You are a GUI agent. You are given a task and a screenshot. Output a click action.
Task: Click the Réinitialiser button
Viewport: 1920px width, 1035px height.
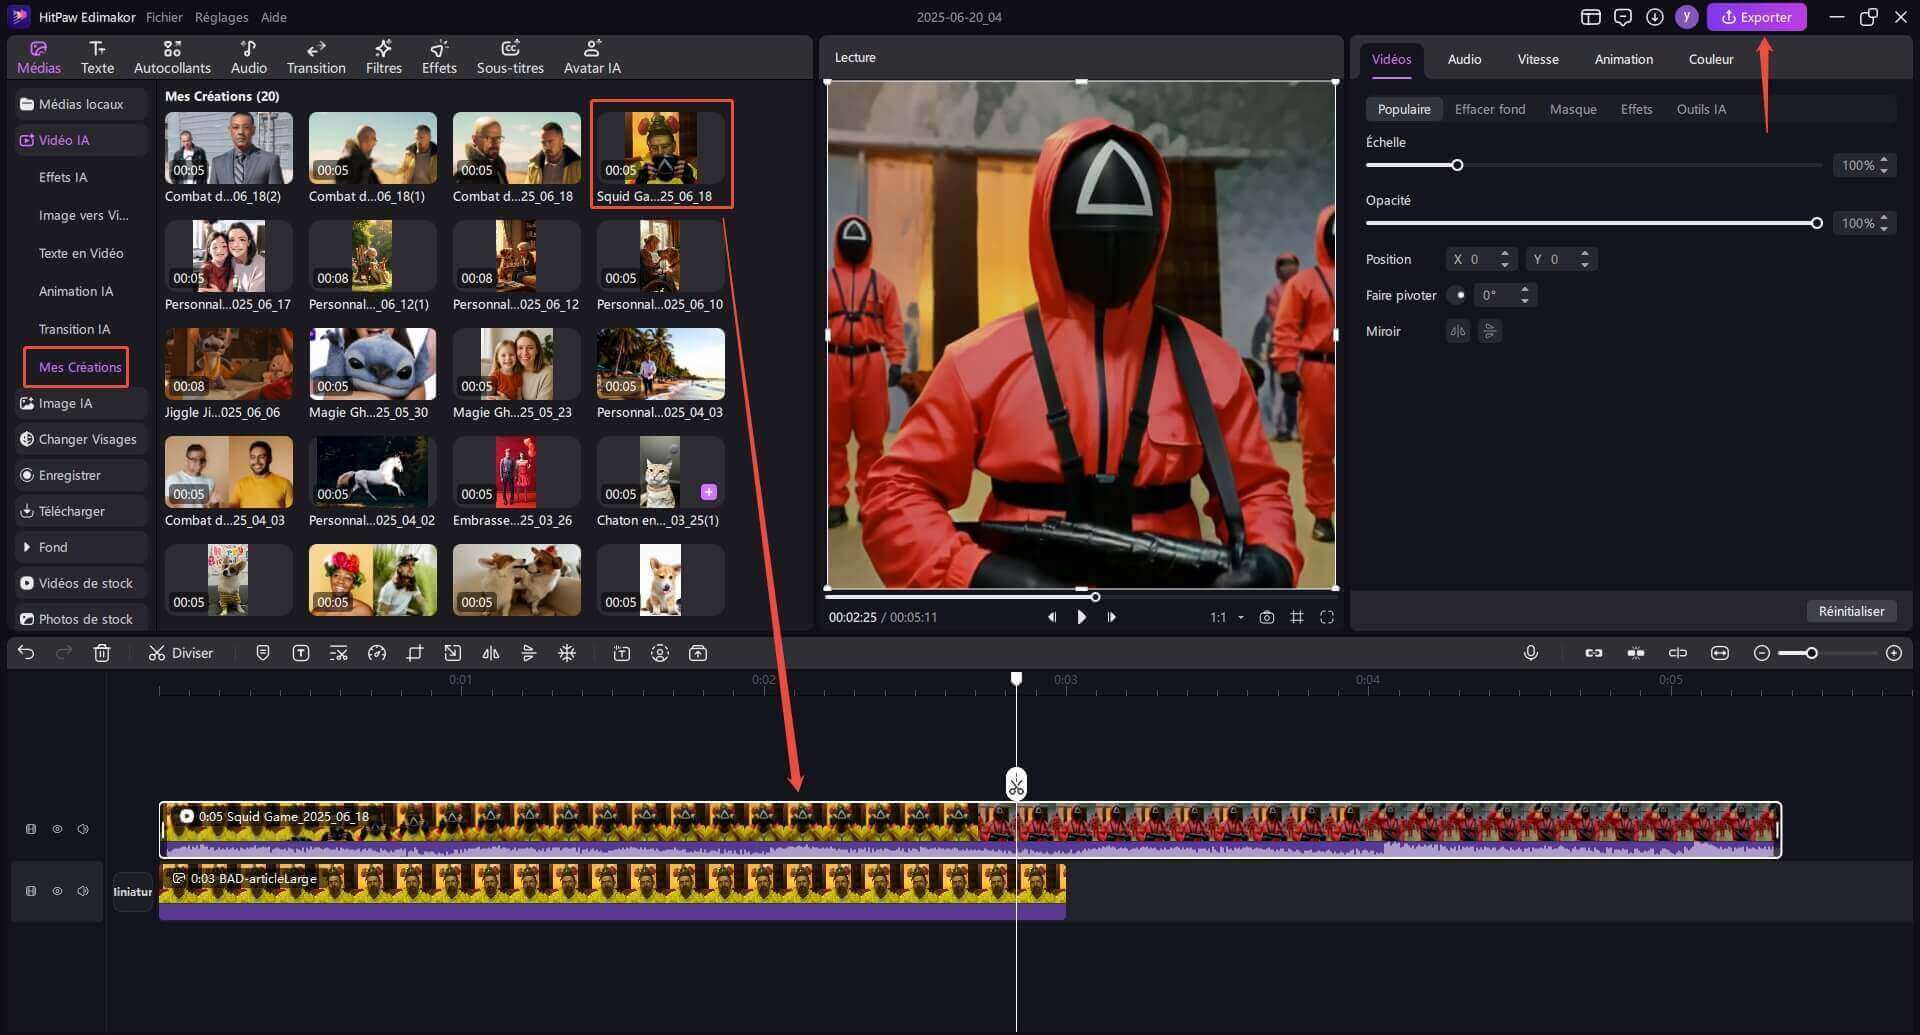pos(1851,611)
